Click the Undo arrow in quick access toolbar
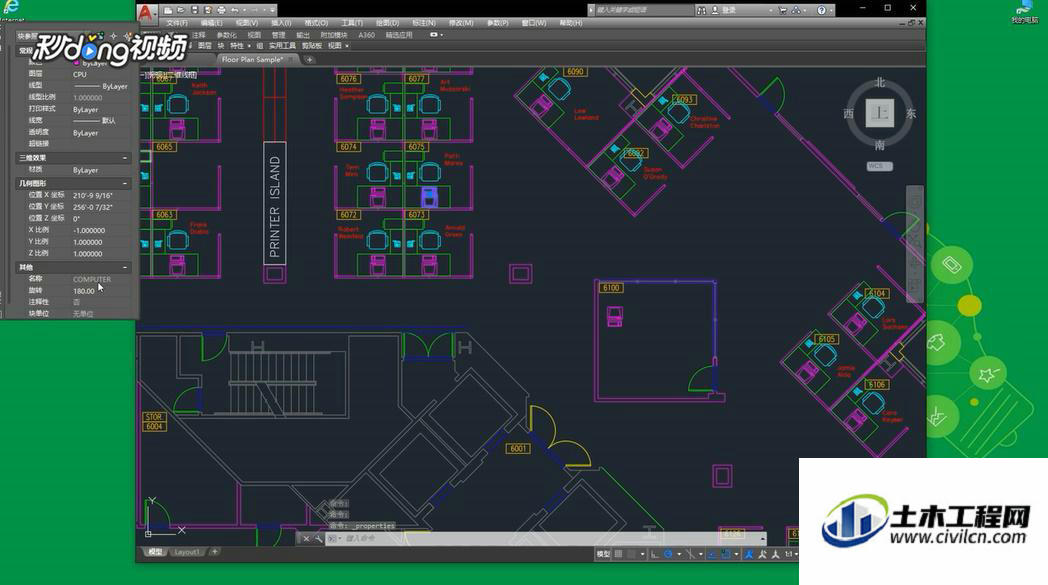 click(x=235, y=10)
